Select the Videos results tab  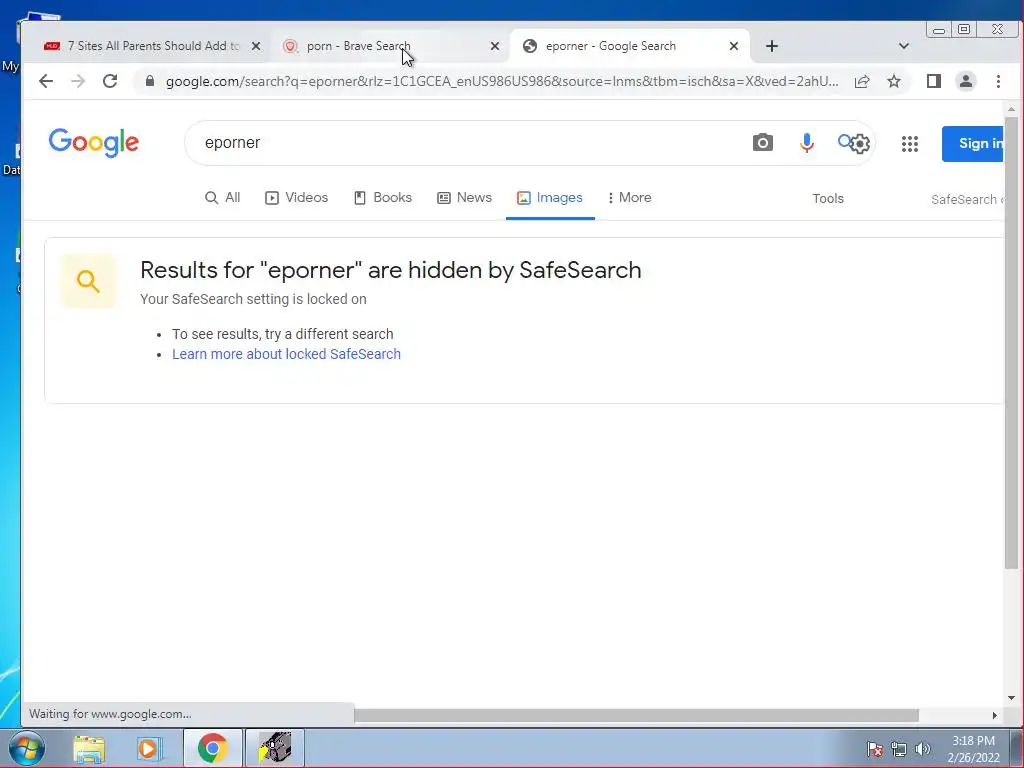296,197
